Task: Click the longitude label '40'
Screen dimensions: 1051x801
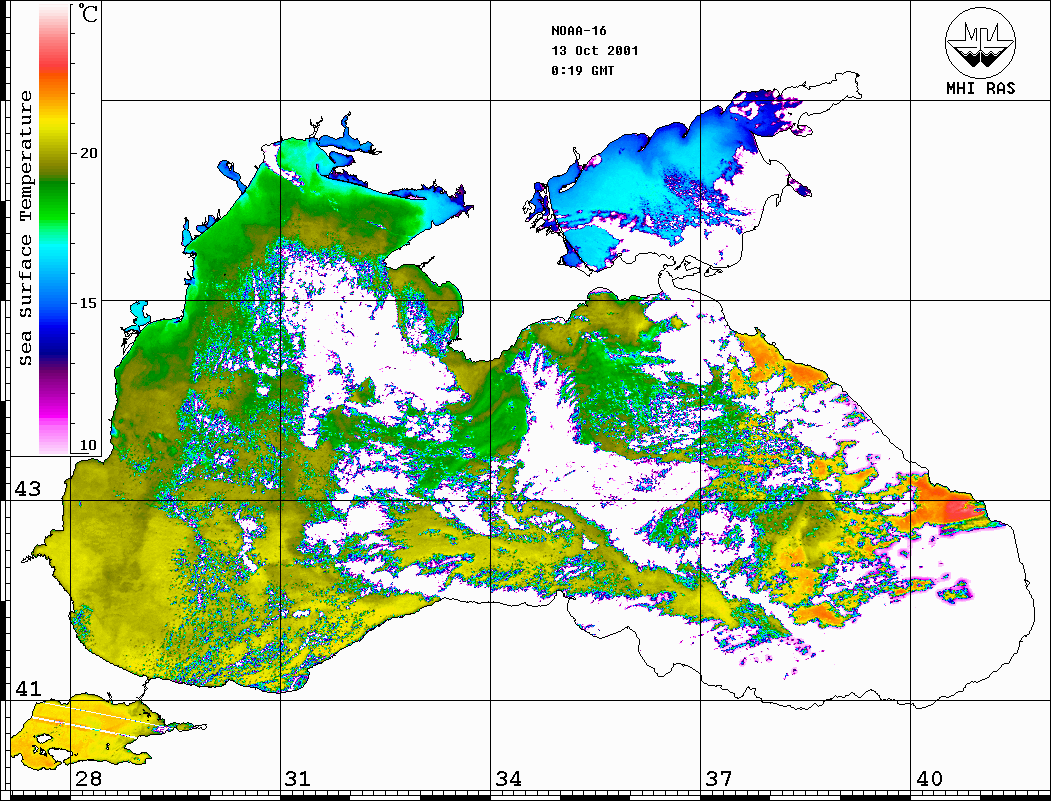Action: [929, 779]
